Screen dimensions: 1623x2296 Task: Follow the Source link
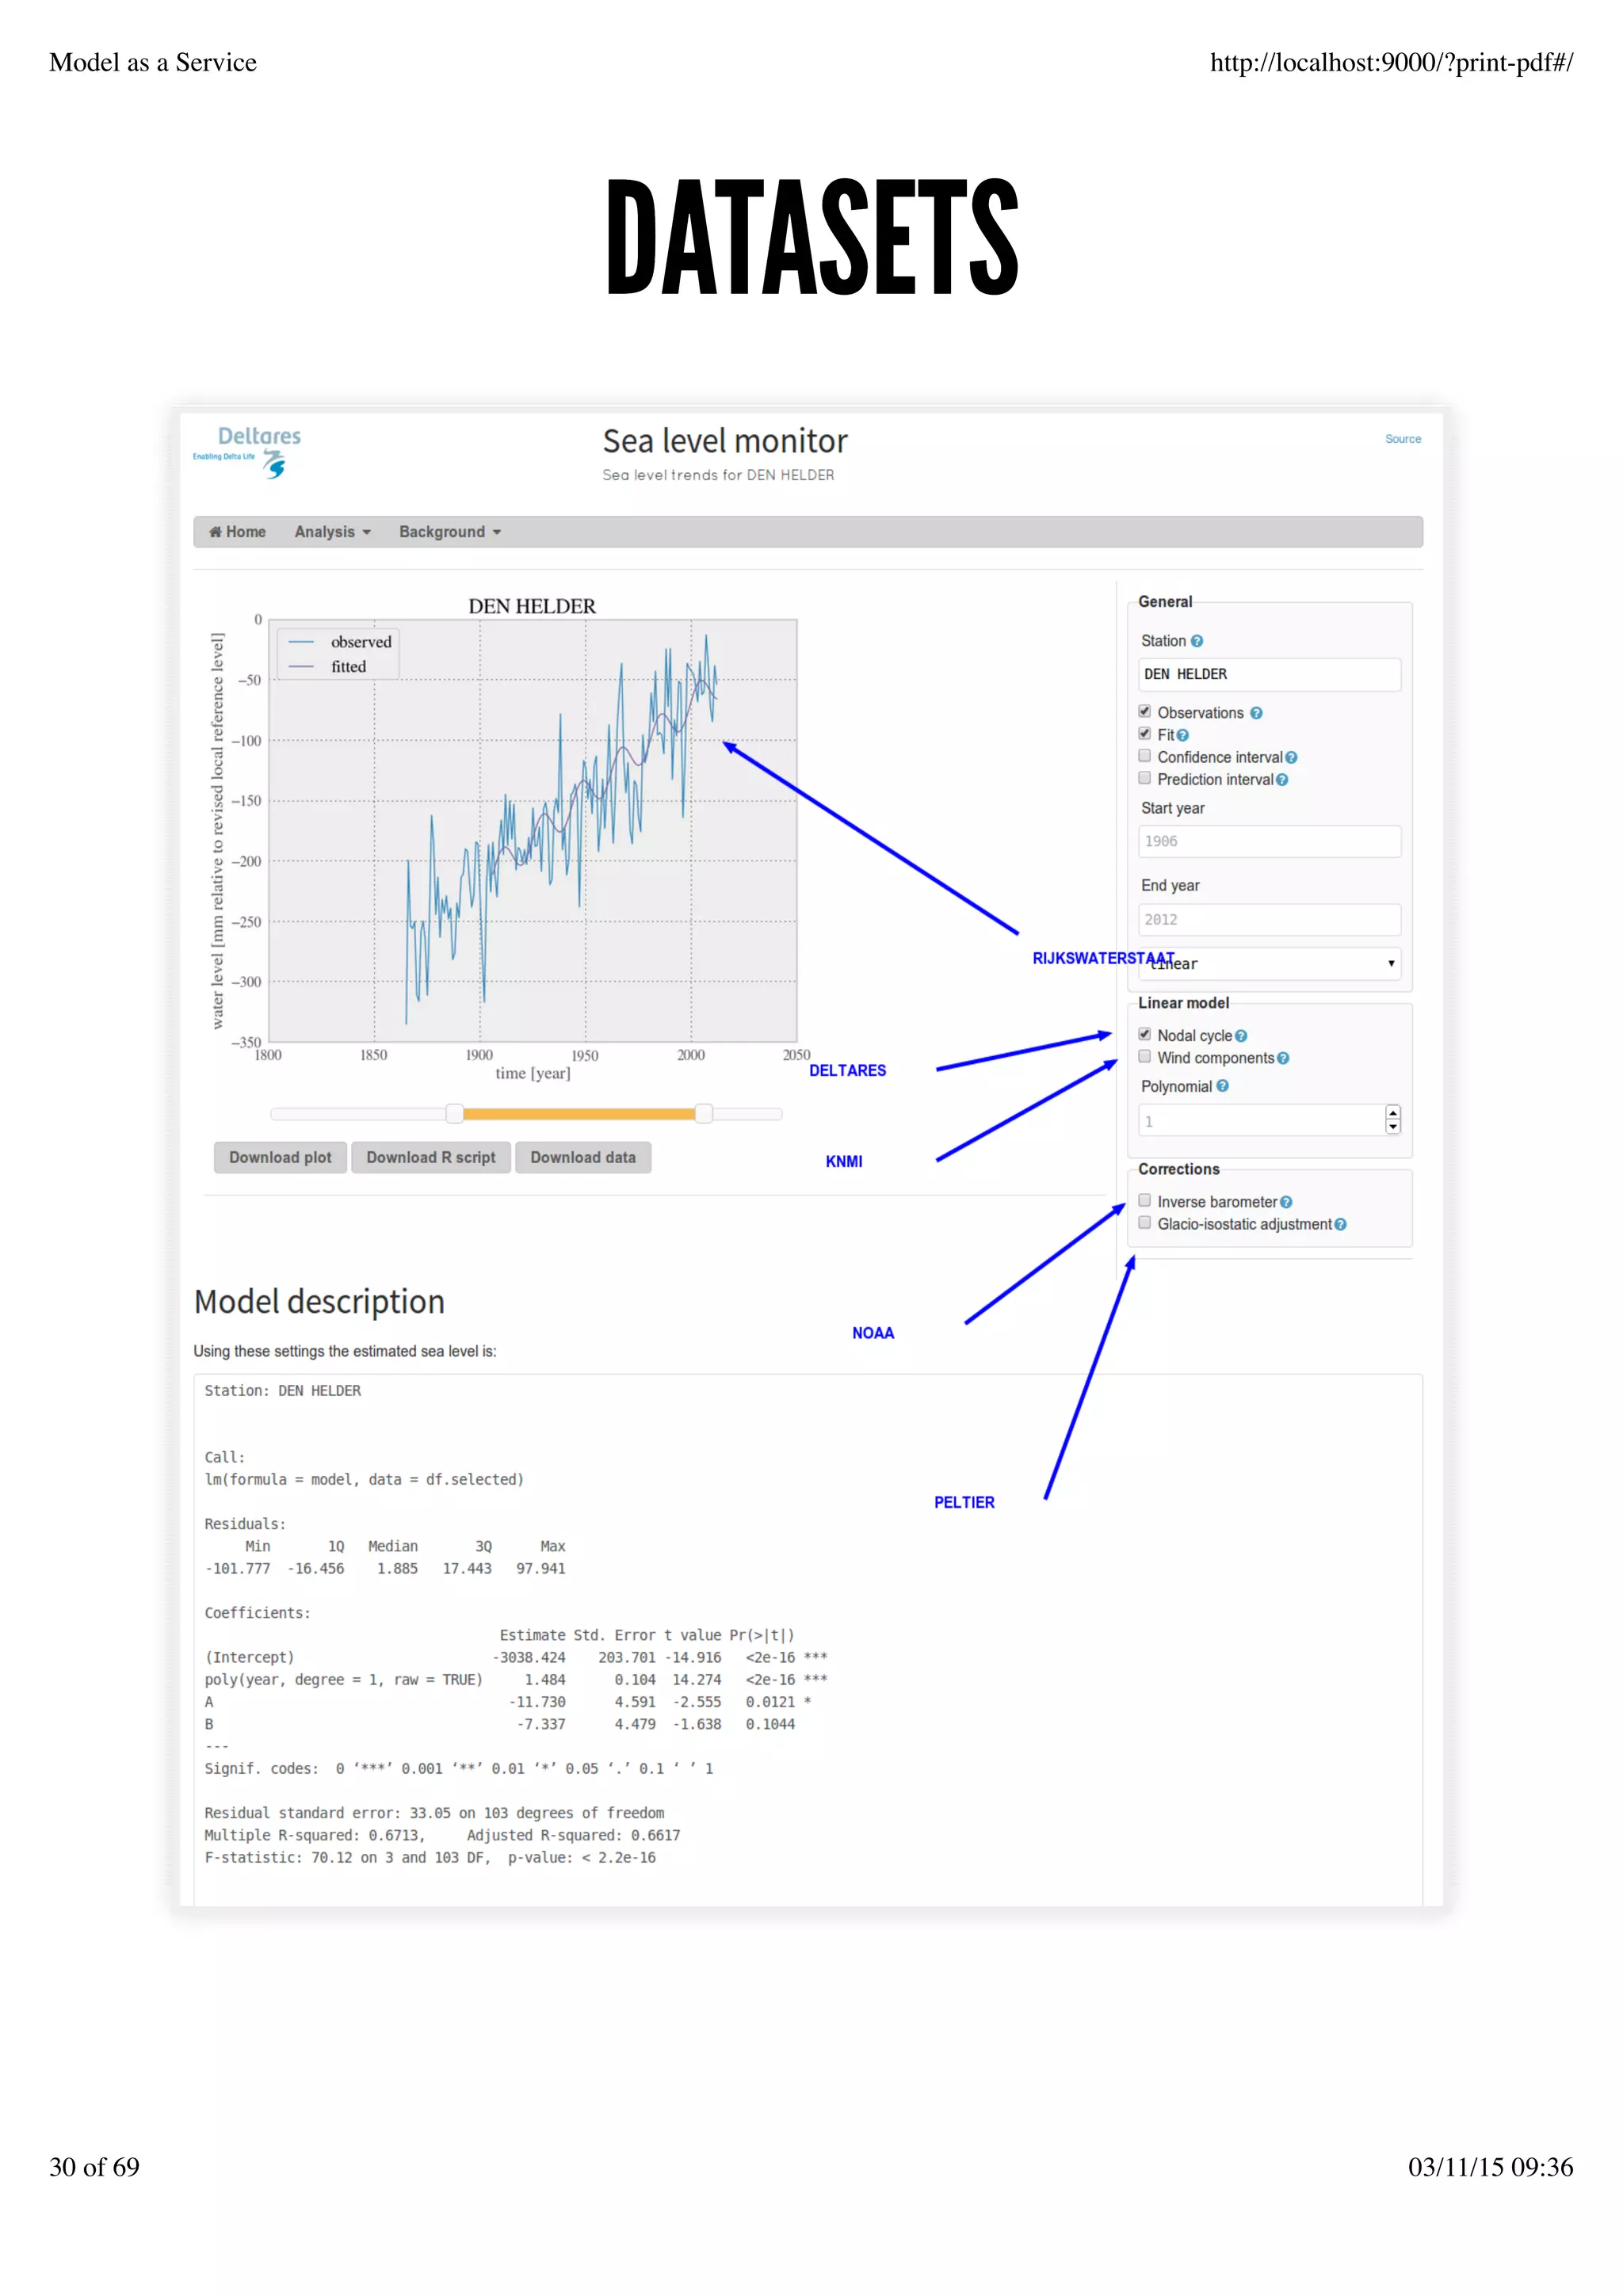pyautogui.click(x=1402, y=439)
